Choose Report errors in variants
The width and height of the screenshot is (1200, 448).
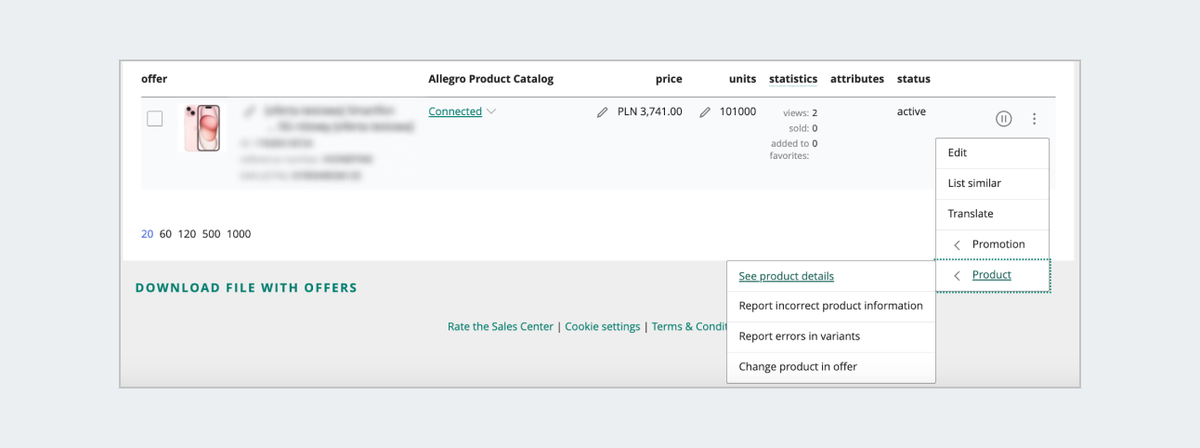[x=799, y=336]
